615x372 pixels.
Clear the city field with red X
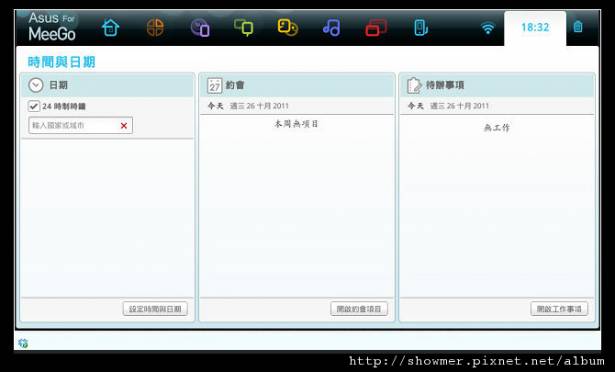tap(124, 126)
